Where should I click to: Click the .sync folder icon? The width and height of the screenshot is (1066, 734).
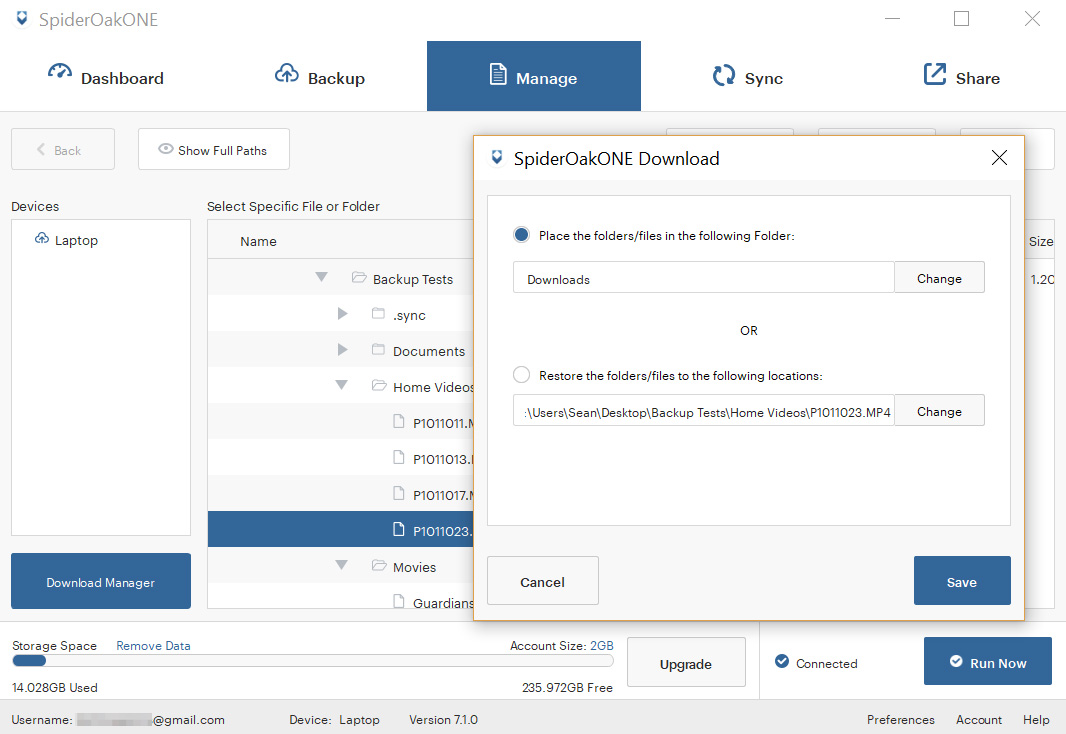point(379,313)
